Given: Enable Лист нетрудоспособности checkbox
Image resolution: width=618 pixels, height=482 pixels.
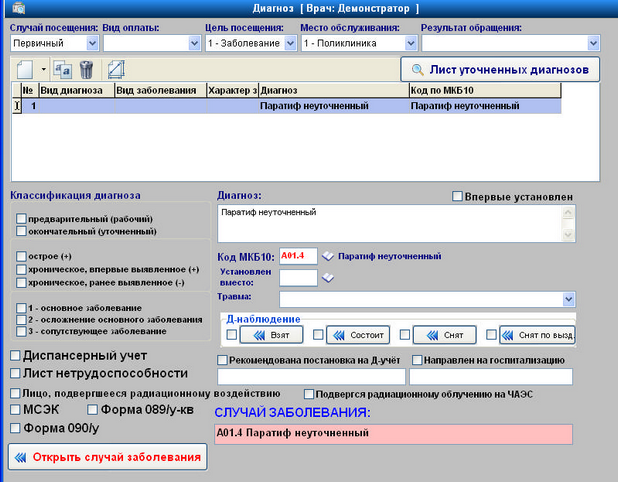Looking at the screenshot, I should [x=15, y=373].
